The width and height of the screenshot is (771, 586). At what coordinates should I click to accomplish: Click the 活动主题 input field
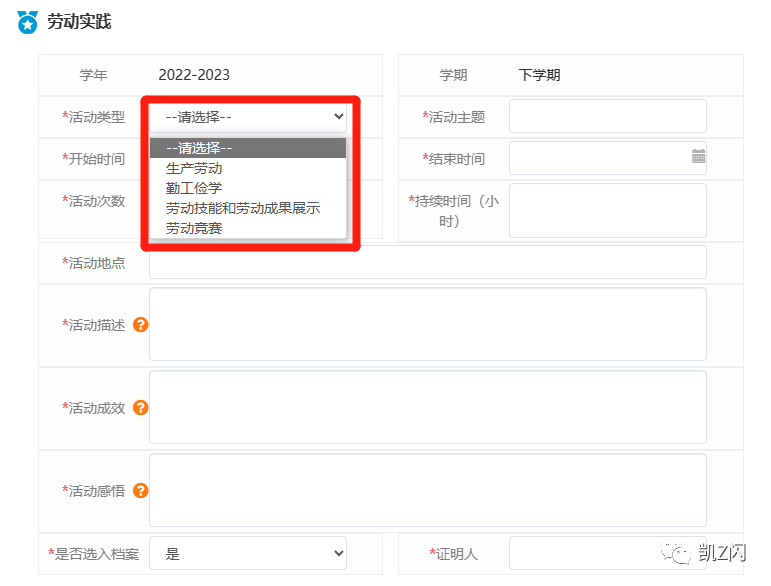(607, 116)
